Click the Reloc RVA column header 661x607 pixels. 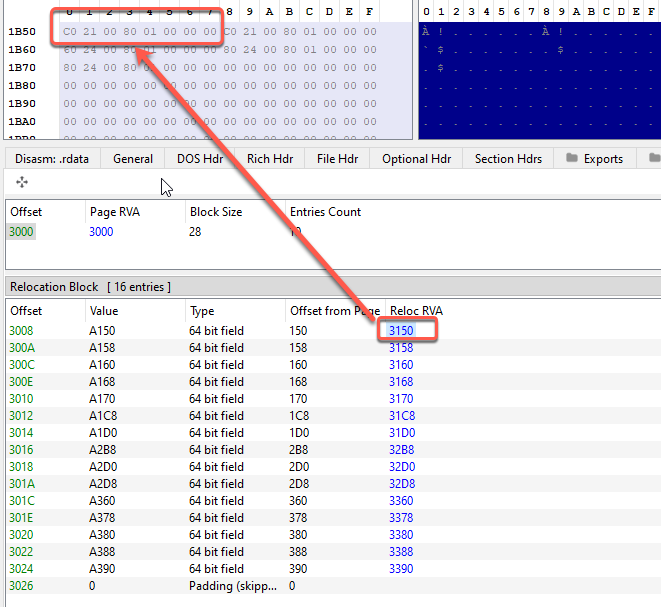[x=415, y=311]
